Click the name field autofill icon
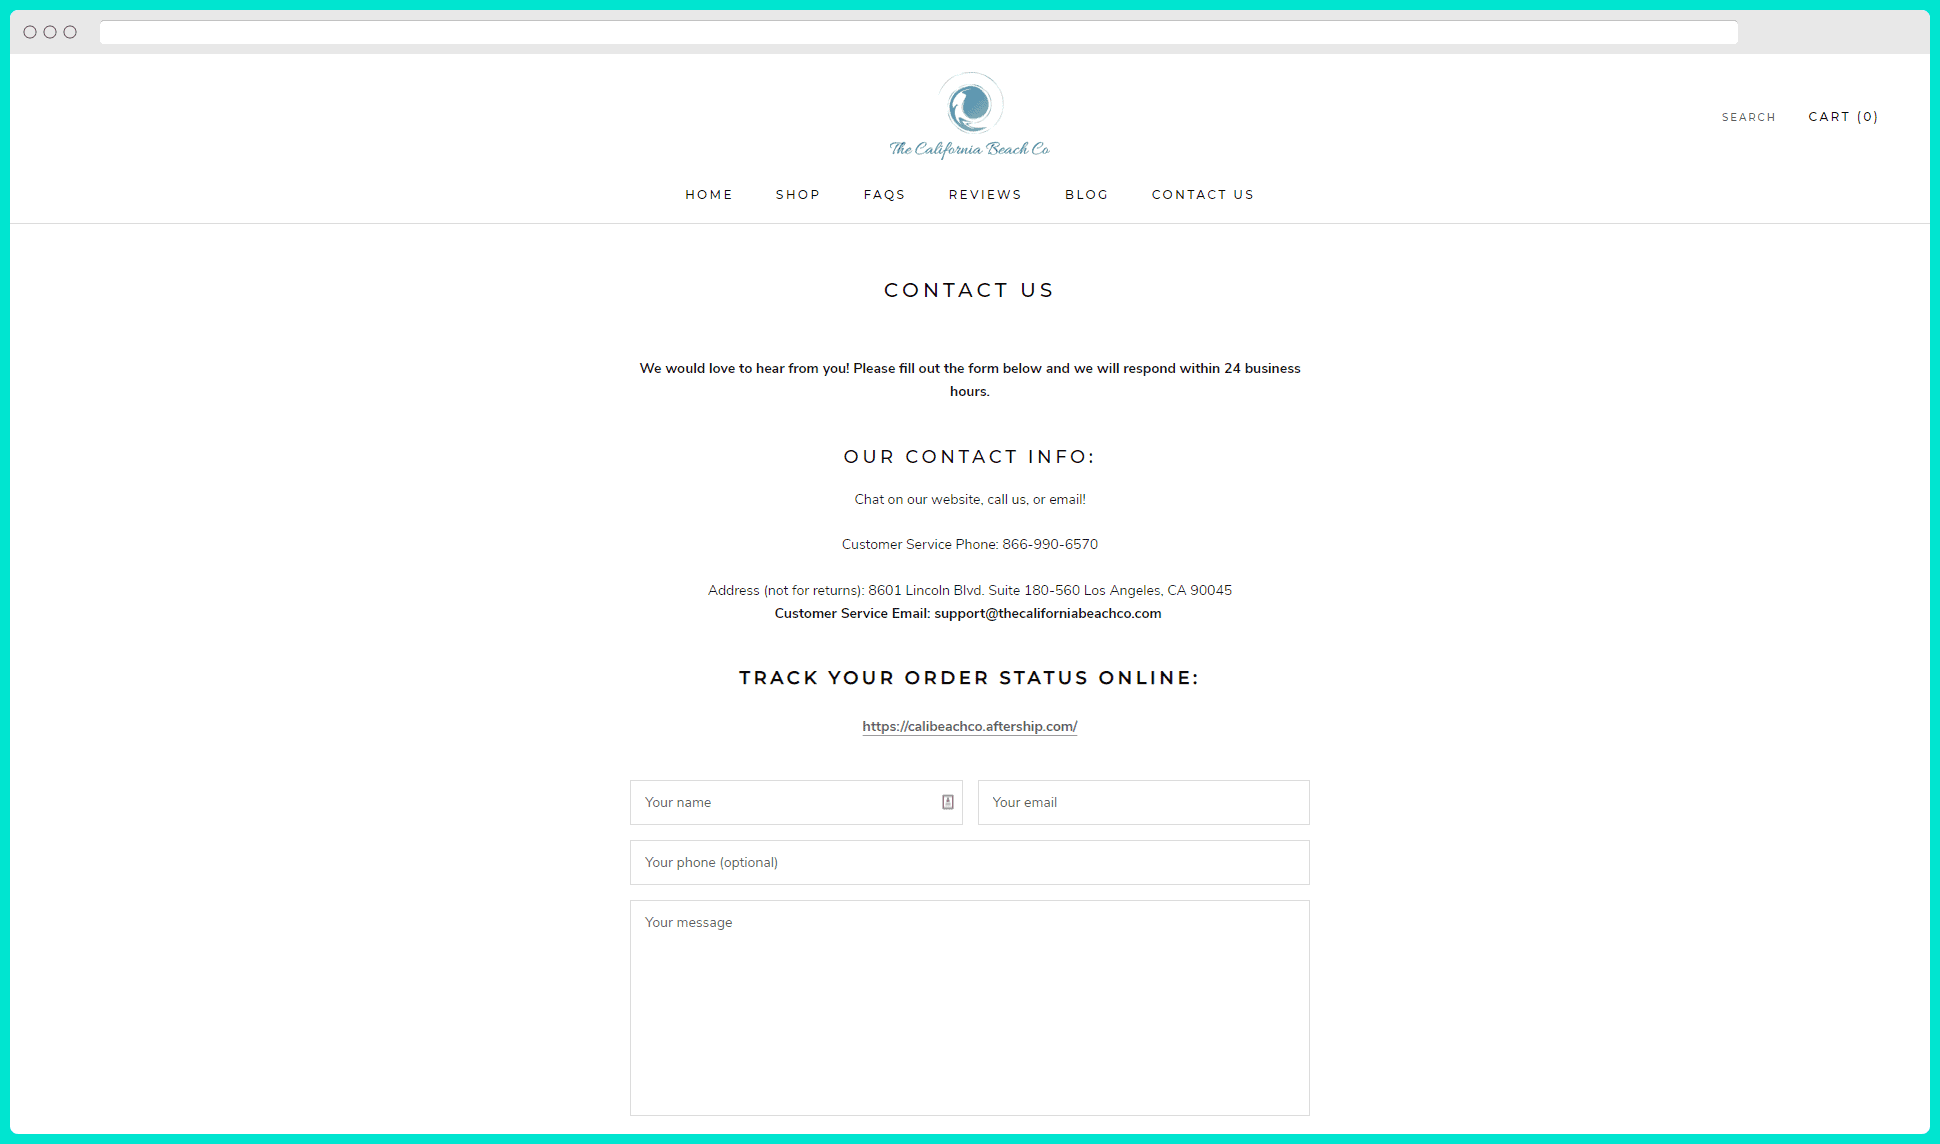This screenshot has height=1144, width=1940. [x=949, y=801]
